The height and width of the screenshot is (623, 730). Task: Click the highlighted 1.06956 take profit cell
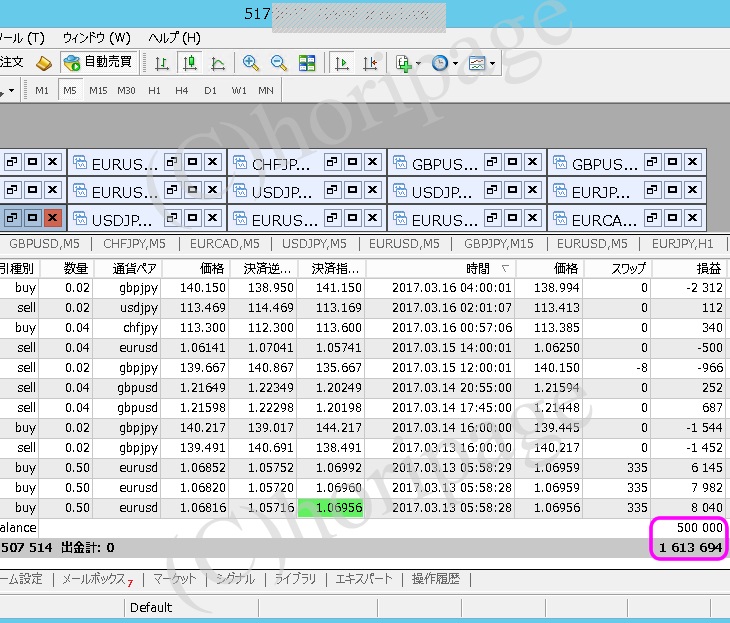coord(331,508)
